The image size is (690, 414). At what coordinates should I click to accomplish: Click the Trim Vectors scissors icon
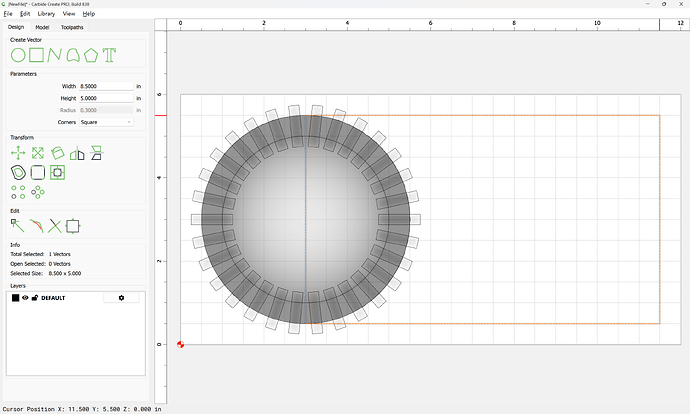55,226
